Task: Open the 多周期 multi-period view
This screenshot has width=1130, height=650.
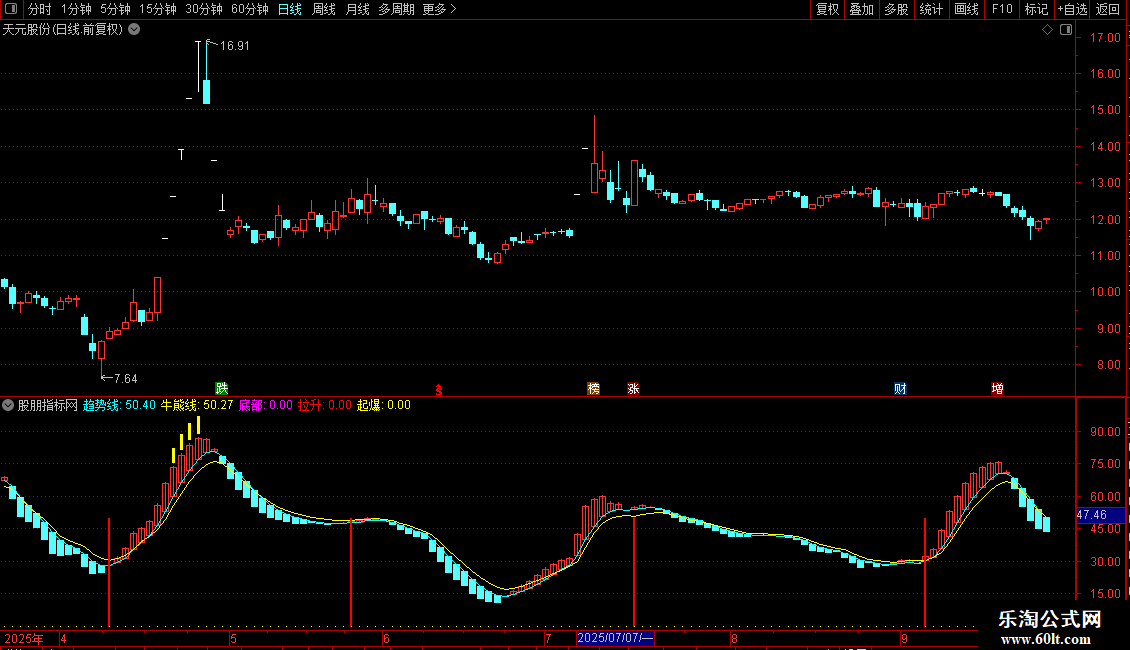Action: 396,9
